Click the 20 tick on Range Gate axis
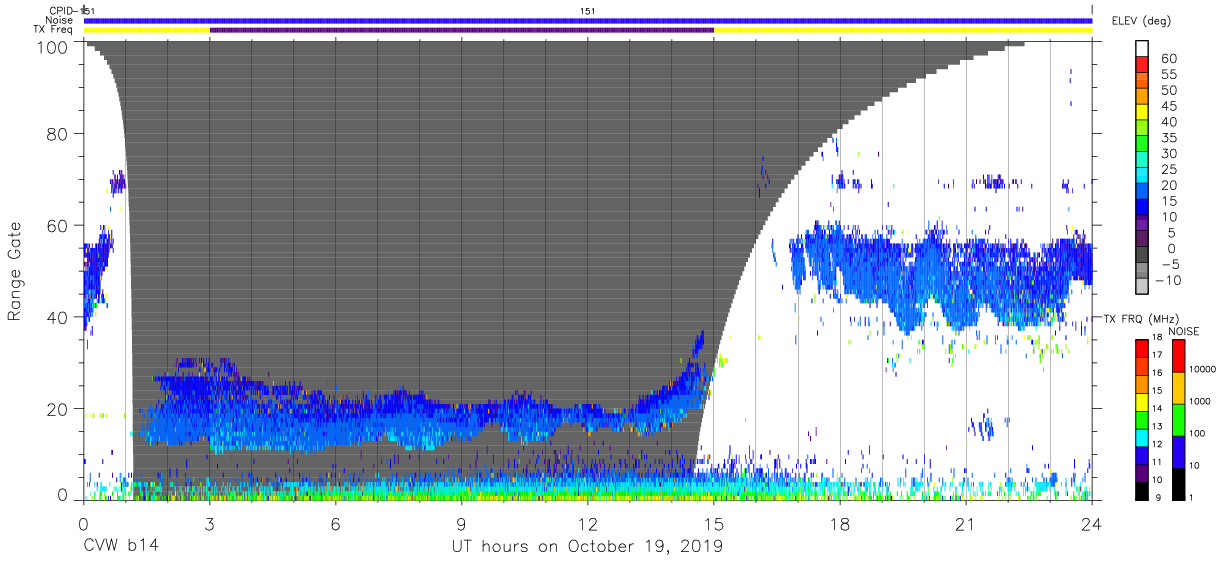1228x567 pixels. click(x=57, y=409)
